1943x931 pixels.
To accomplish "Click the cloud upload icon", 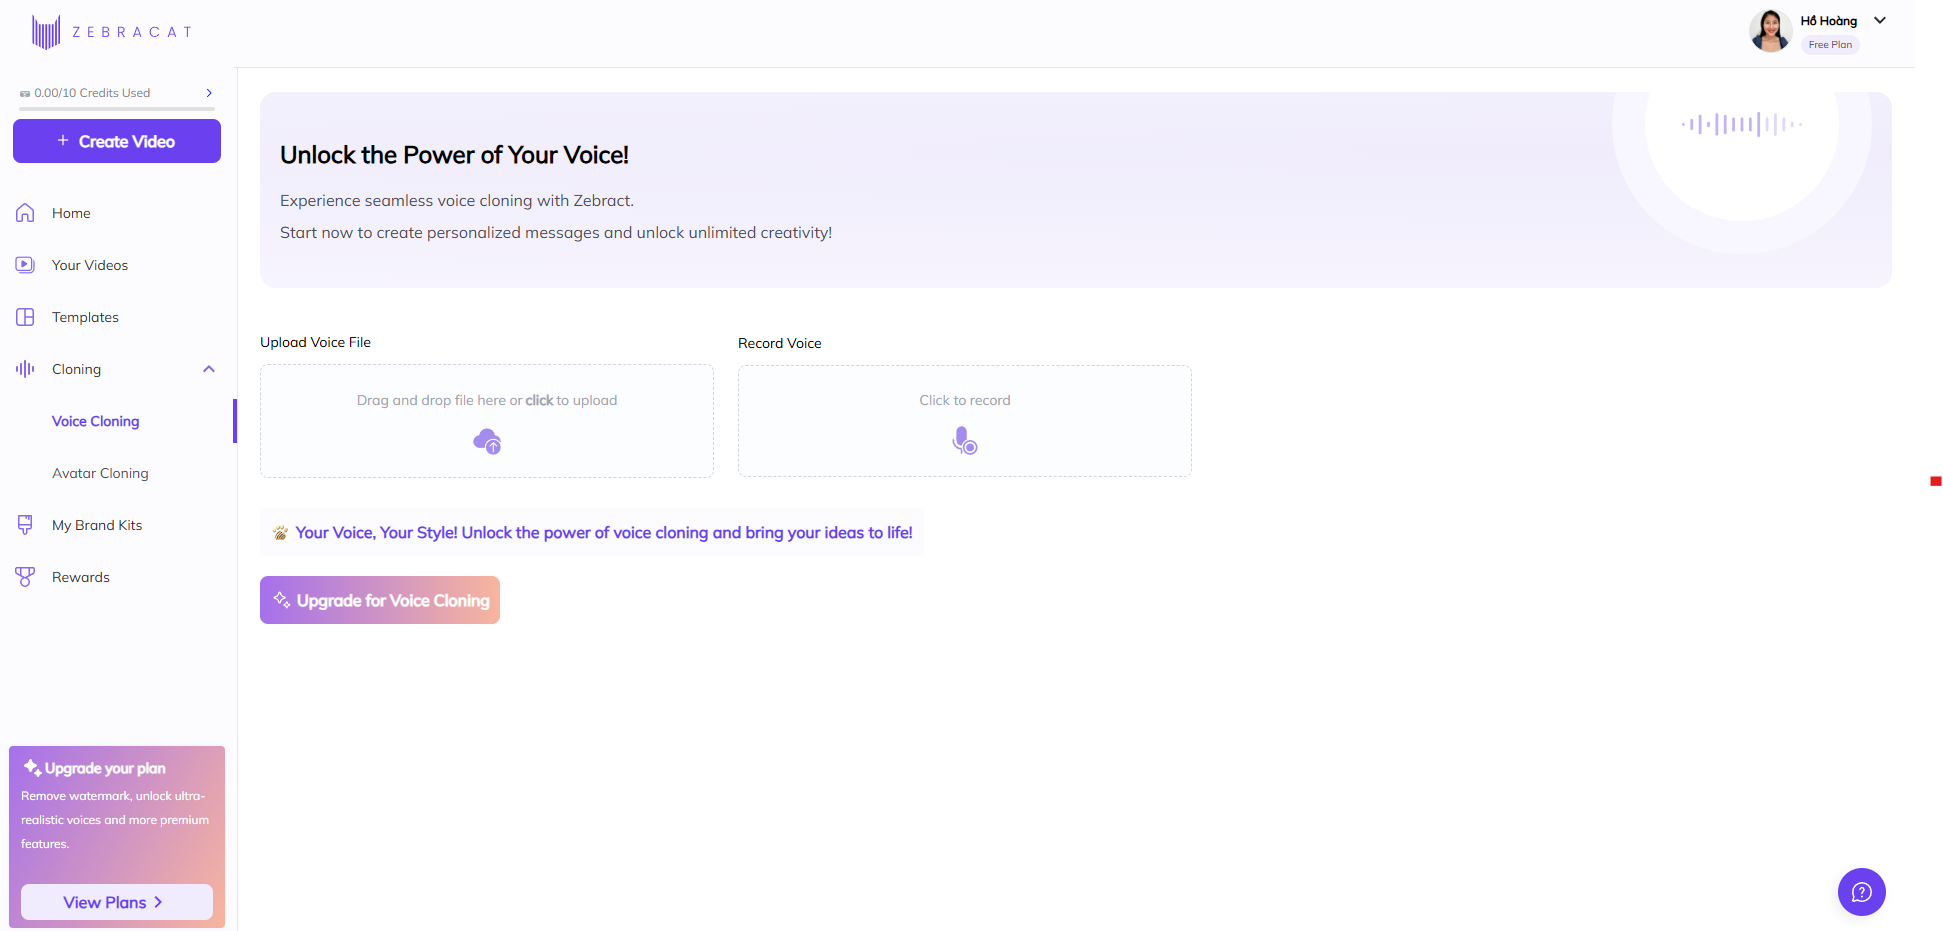I will pyautogui.click(x=487, y=441).
